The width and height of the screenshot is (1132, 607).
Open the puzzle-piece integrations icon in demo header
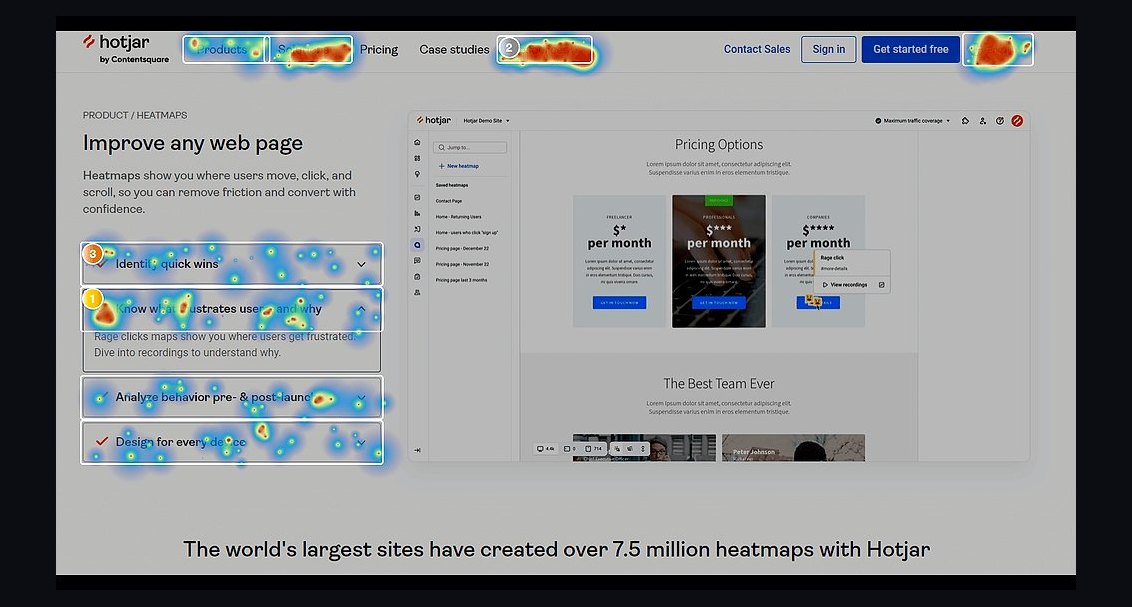click(965, 121)
